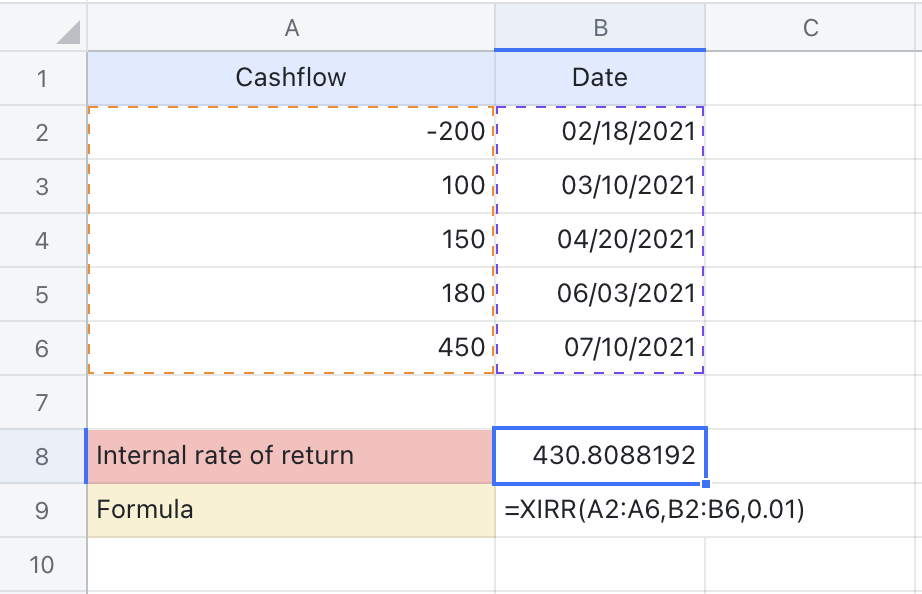Select the Formula label cell

click(291, 510)
